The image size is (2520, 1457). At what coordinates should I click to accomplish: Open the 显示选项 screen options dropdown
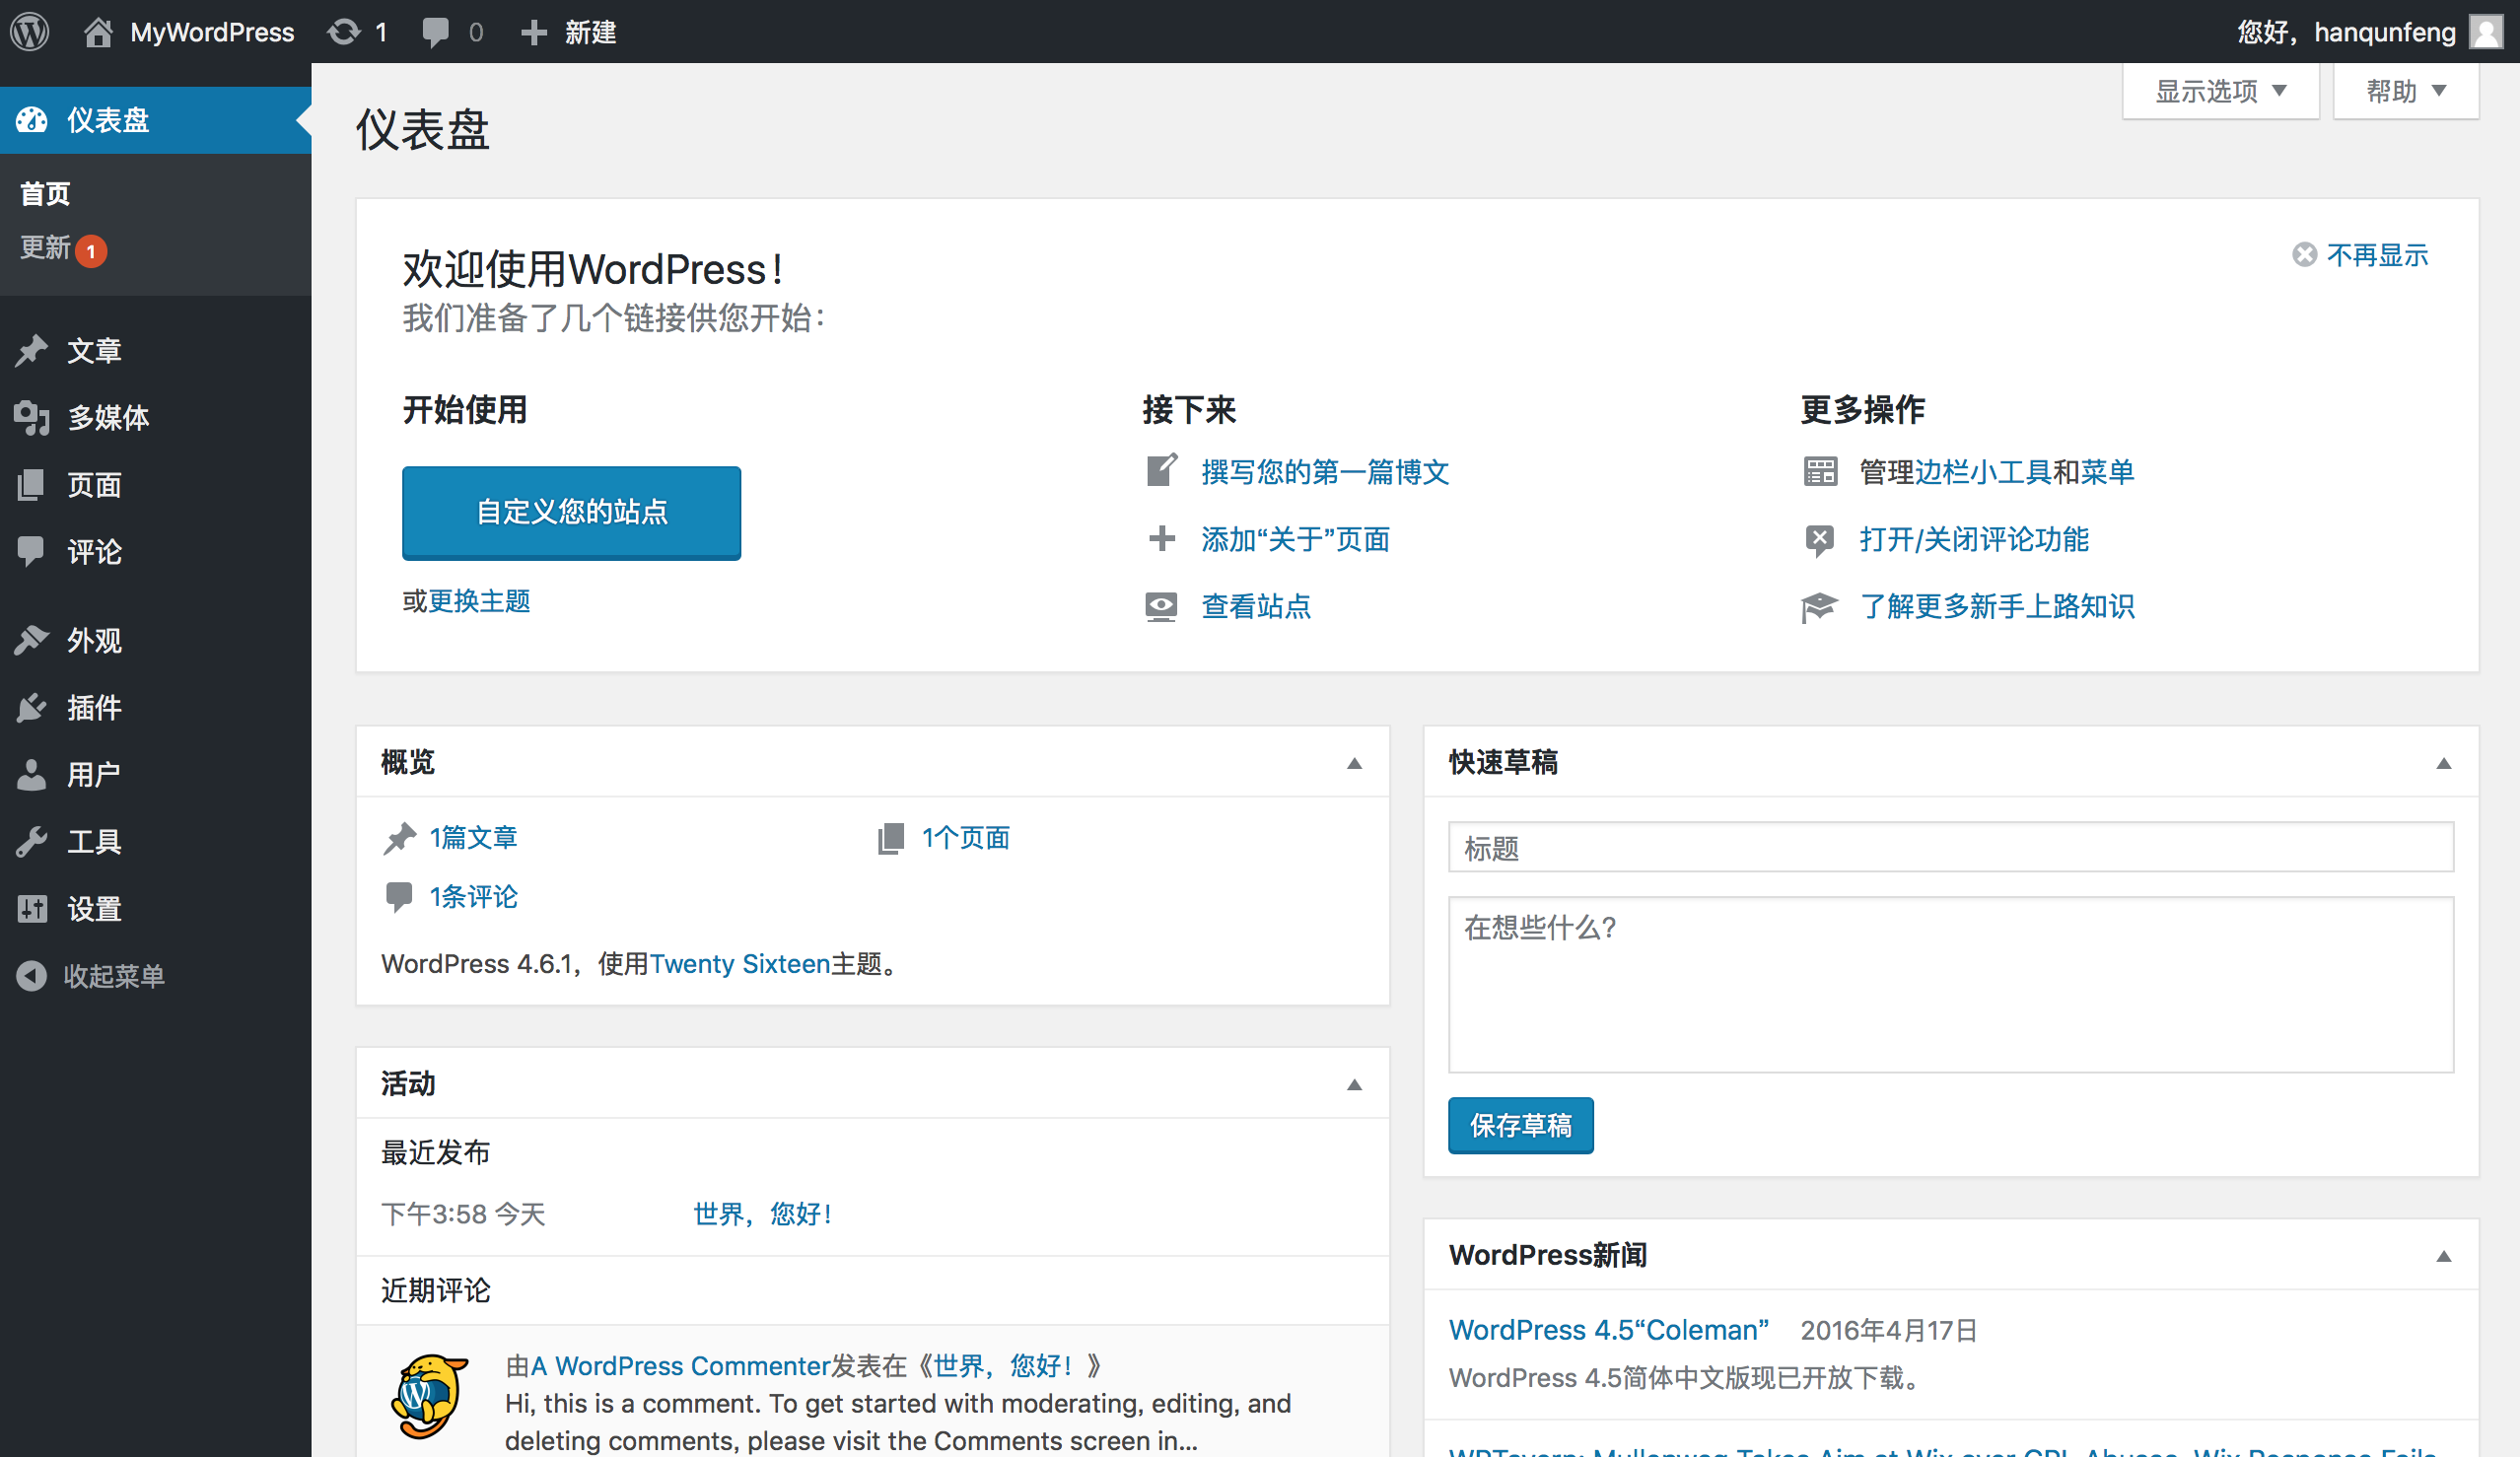click(2220, 91)
